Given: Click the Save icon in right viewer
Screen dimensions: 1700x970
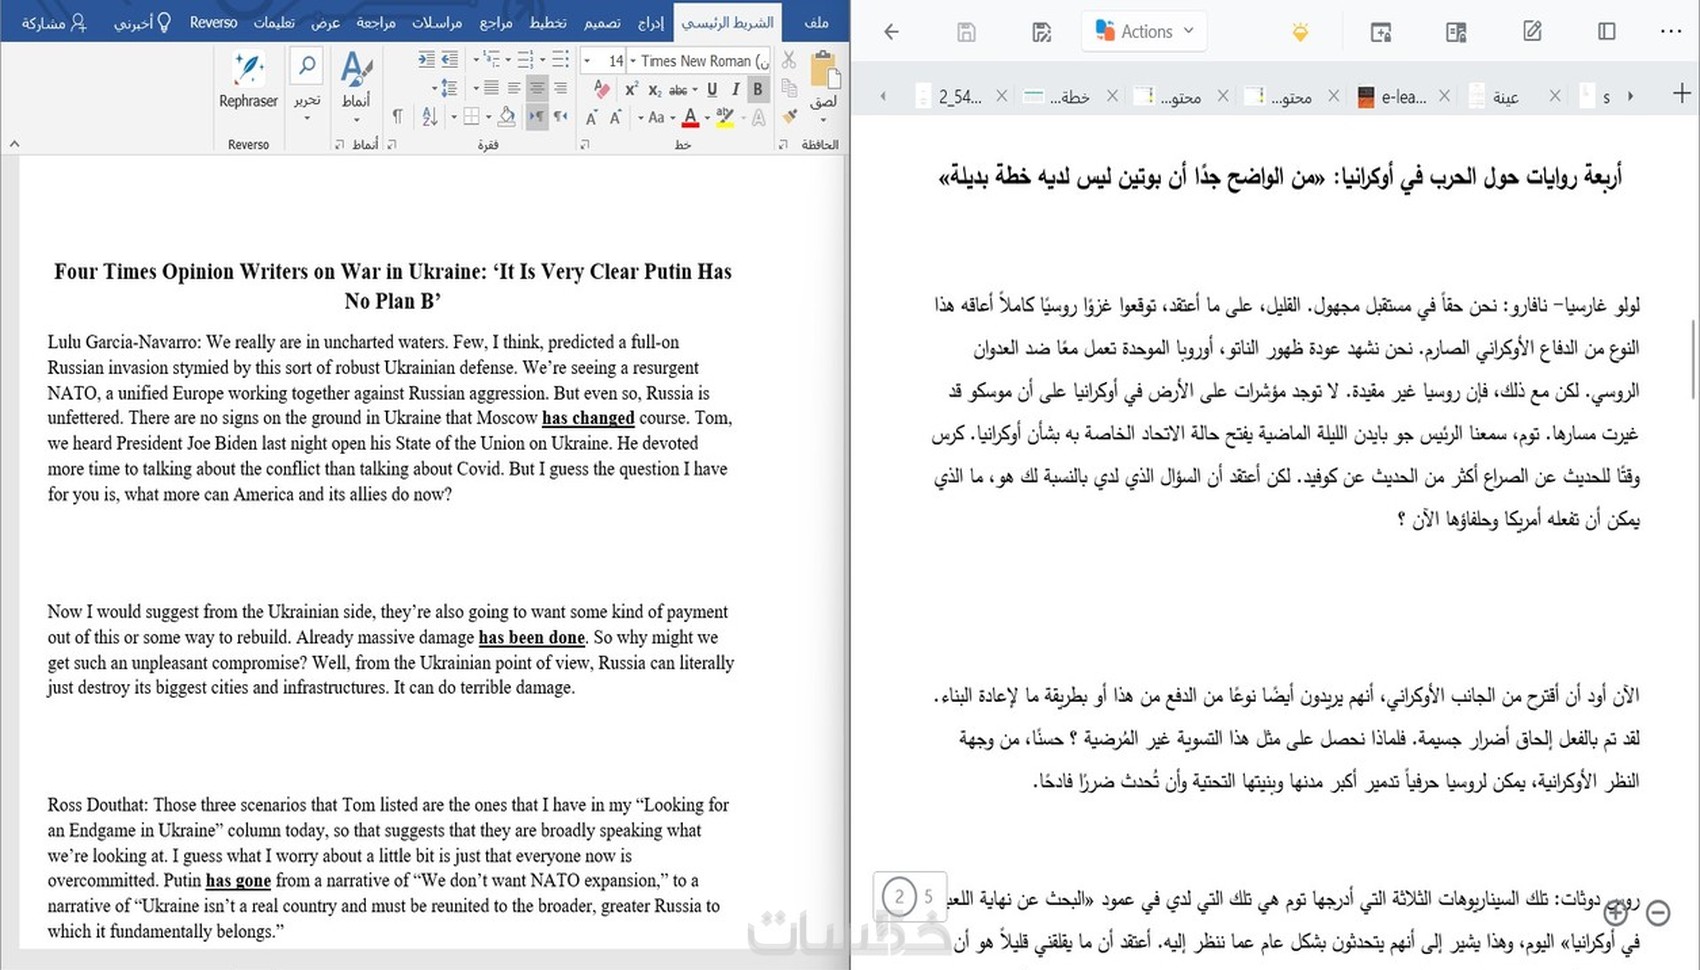Looking at the screenshot, I should pyautogui.click(x=966, y=32).
